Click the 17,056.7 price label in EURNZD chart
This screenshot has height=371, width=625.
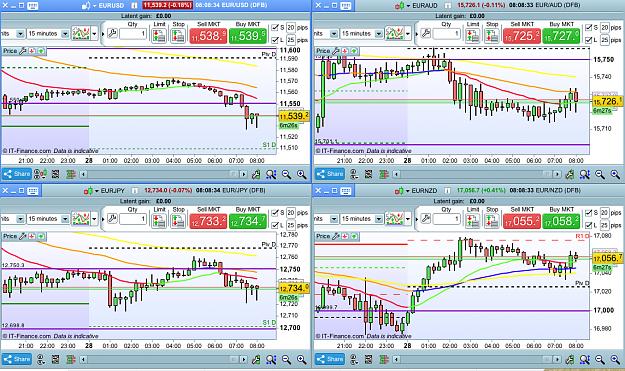point(607,258)
